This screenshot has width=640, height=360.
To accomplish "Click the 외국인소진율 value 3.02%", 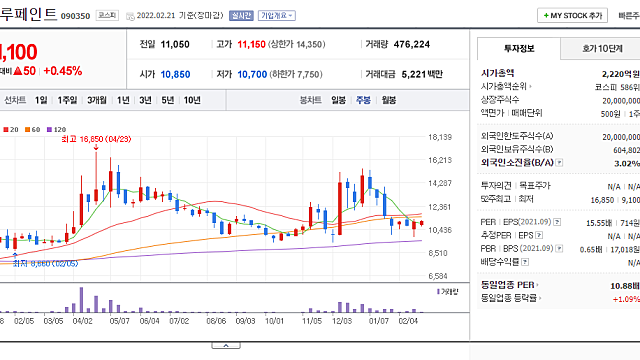I will pyautogui.click(x=627, y=163).
